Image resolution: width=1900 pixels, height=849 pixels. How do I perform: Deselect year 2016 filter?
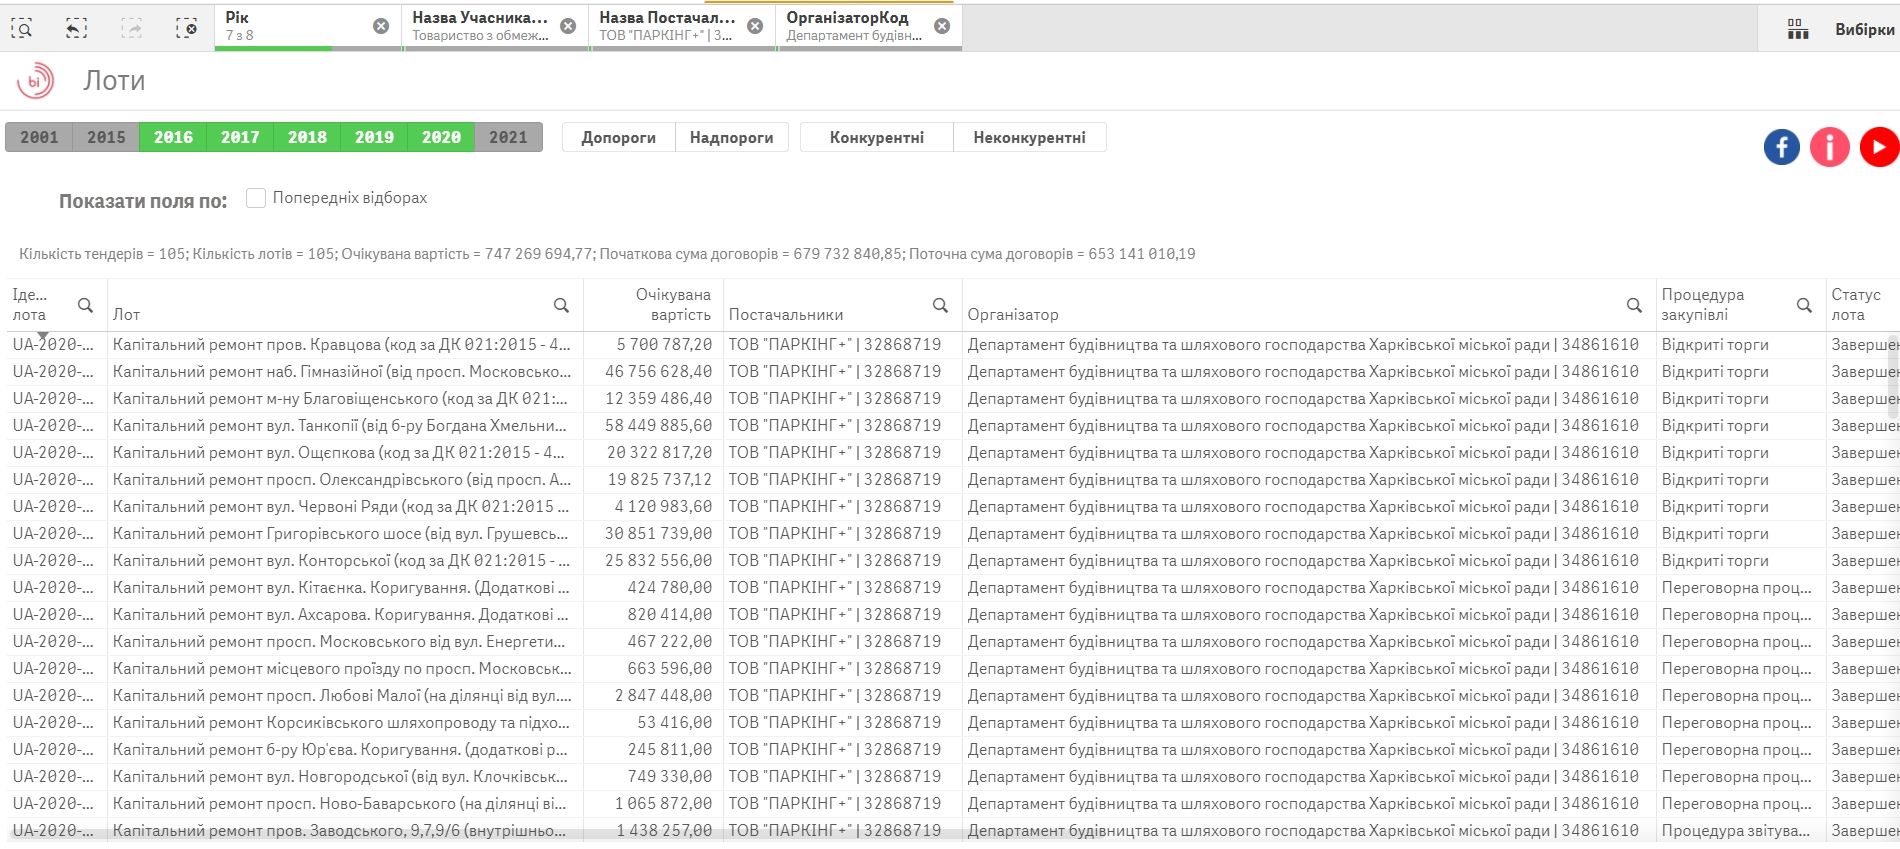point(173,137)
